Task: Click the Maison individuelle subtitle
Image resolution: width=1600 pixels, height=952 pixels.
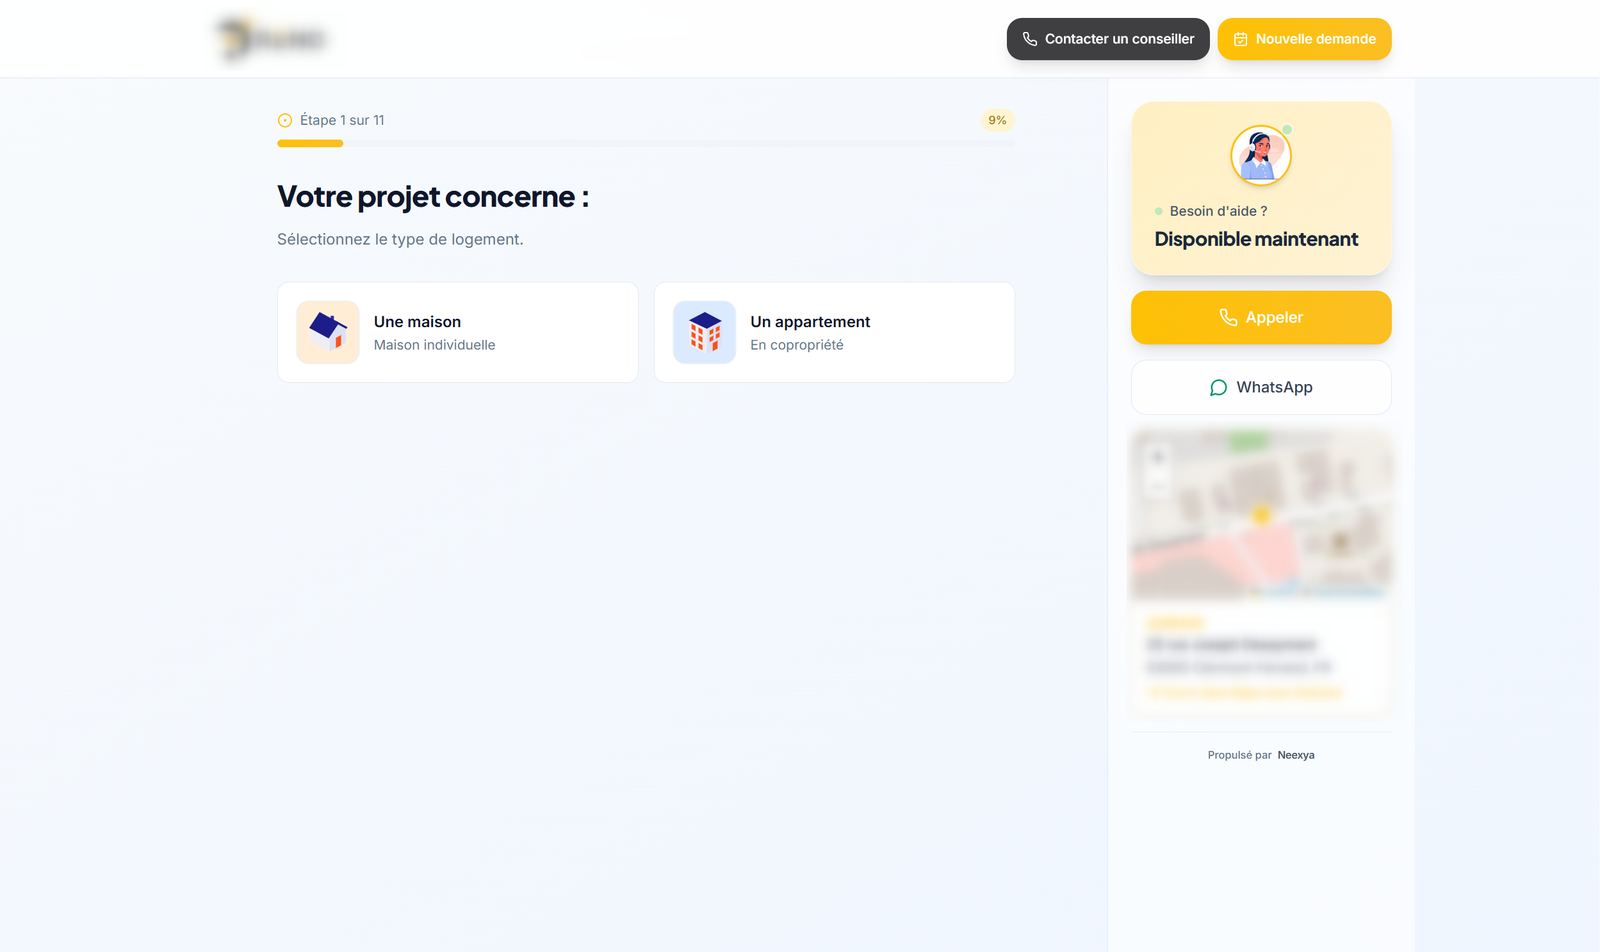Action: click(x=435, y=345)
